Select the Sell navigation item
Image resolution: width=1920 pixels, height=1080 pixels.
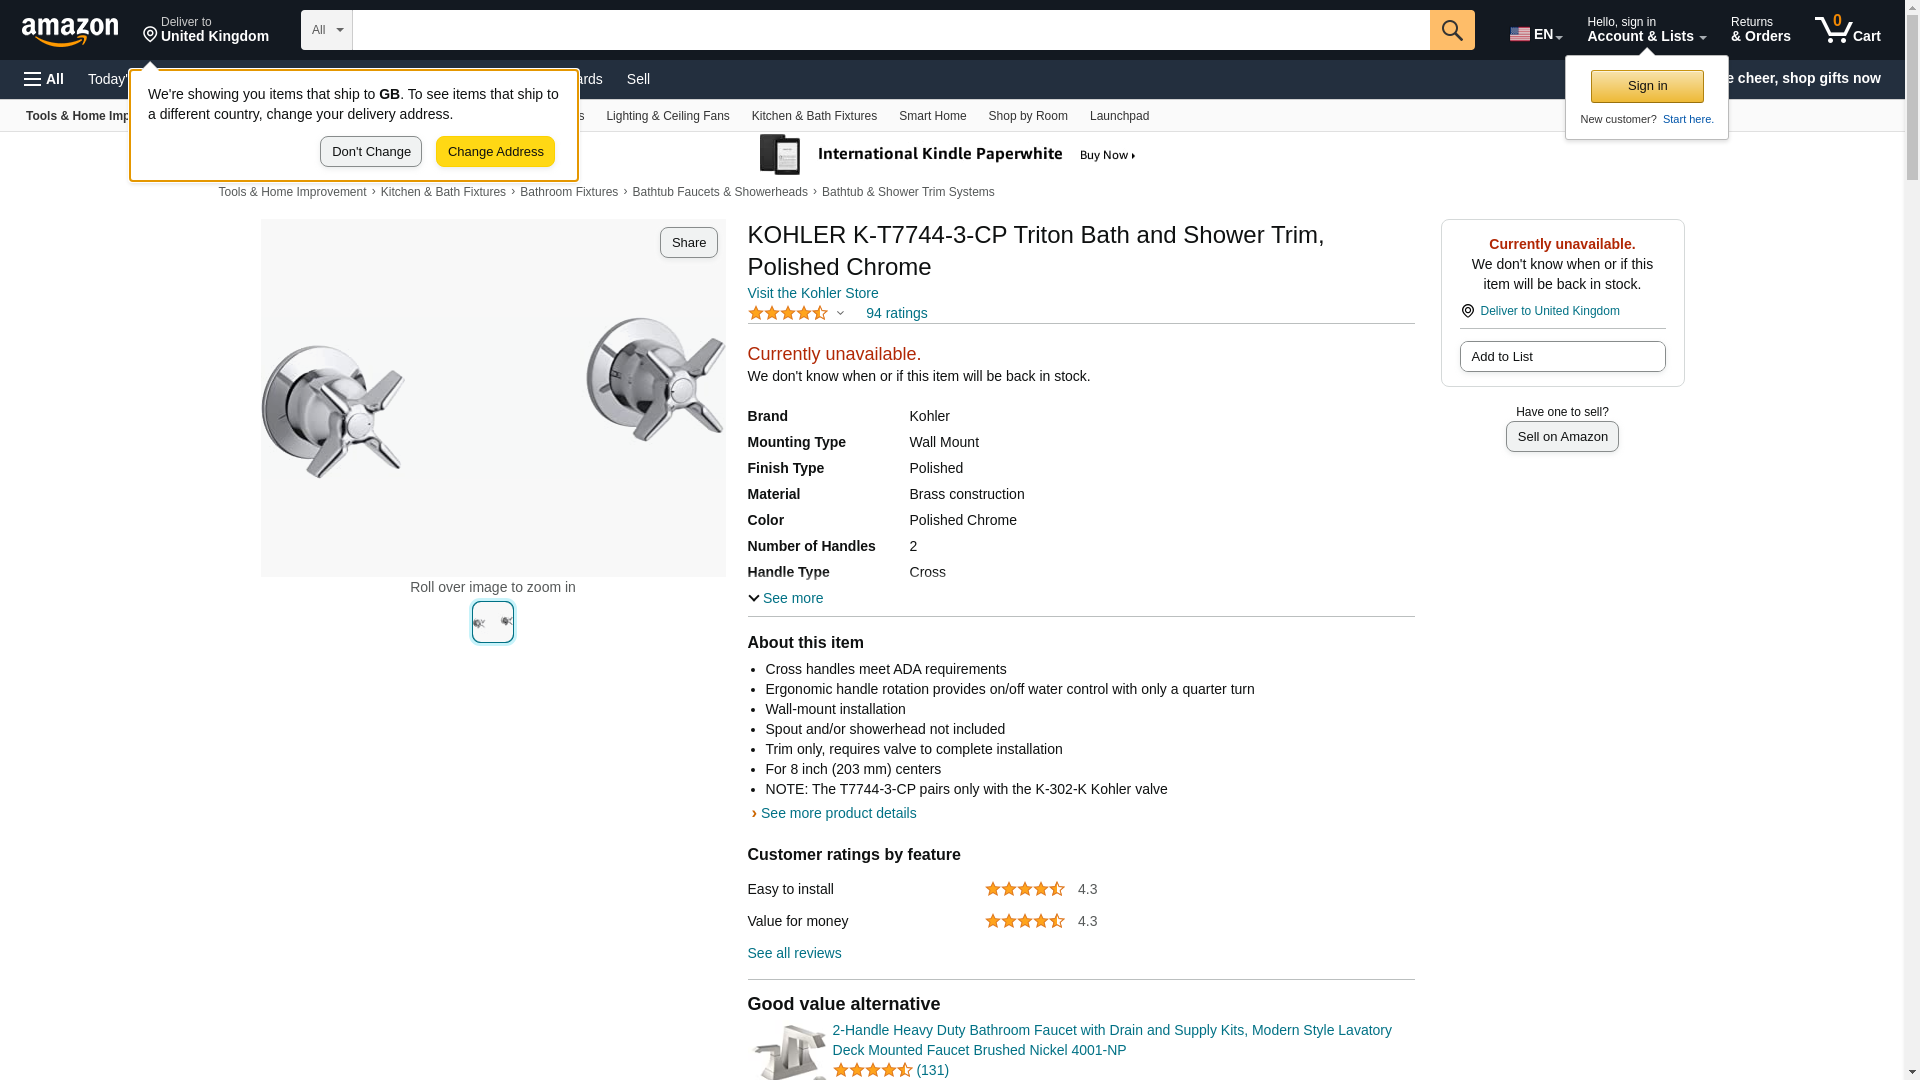tap(638, 79)
